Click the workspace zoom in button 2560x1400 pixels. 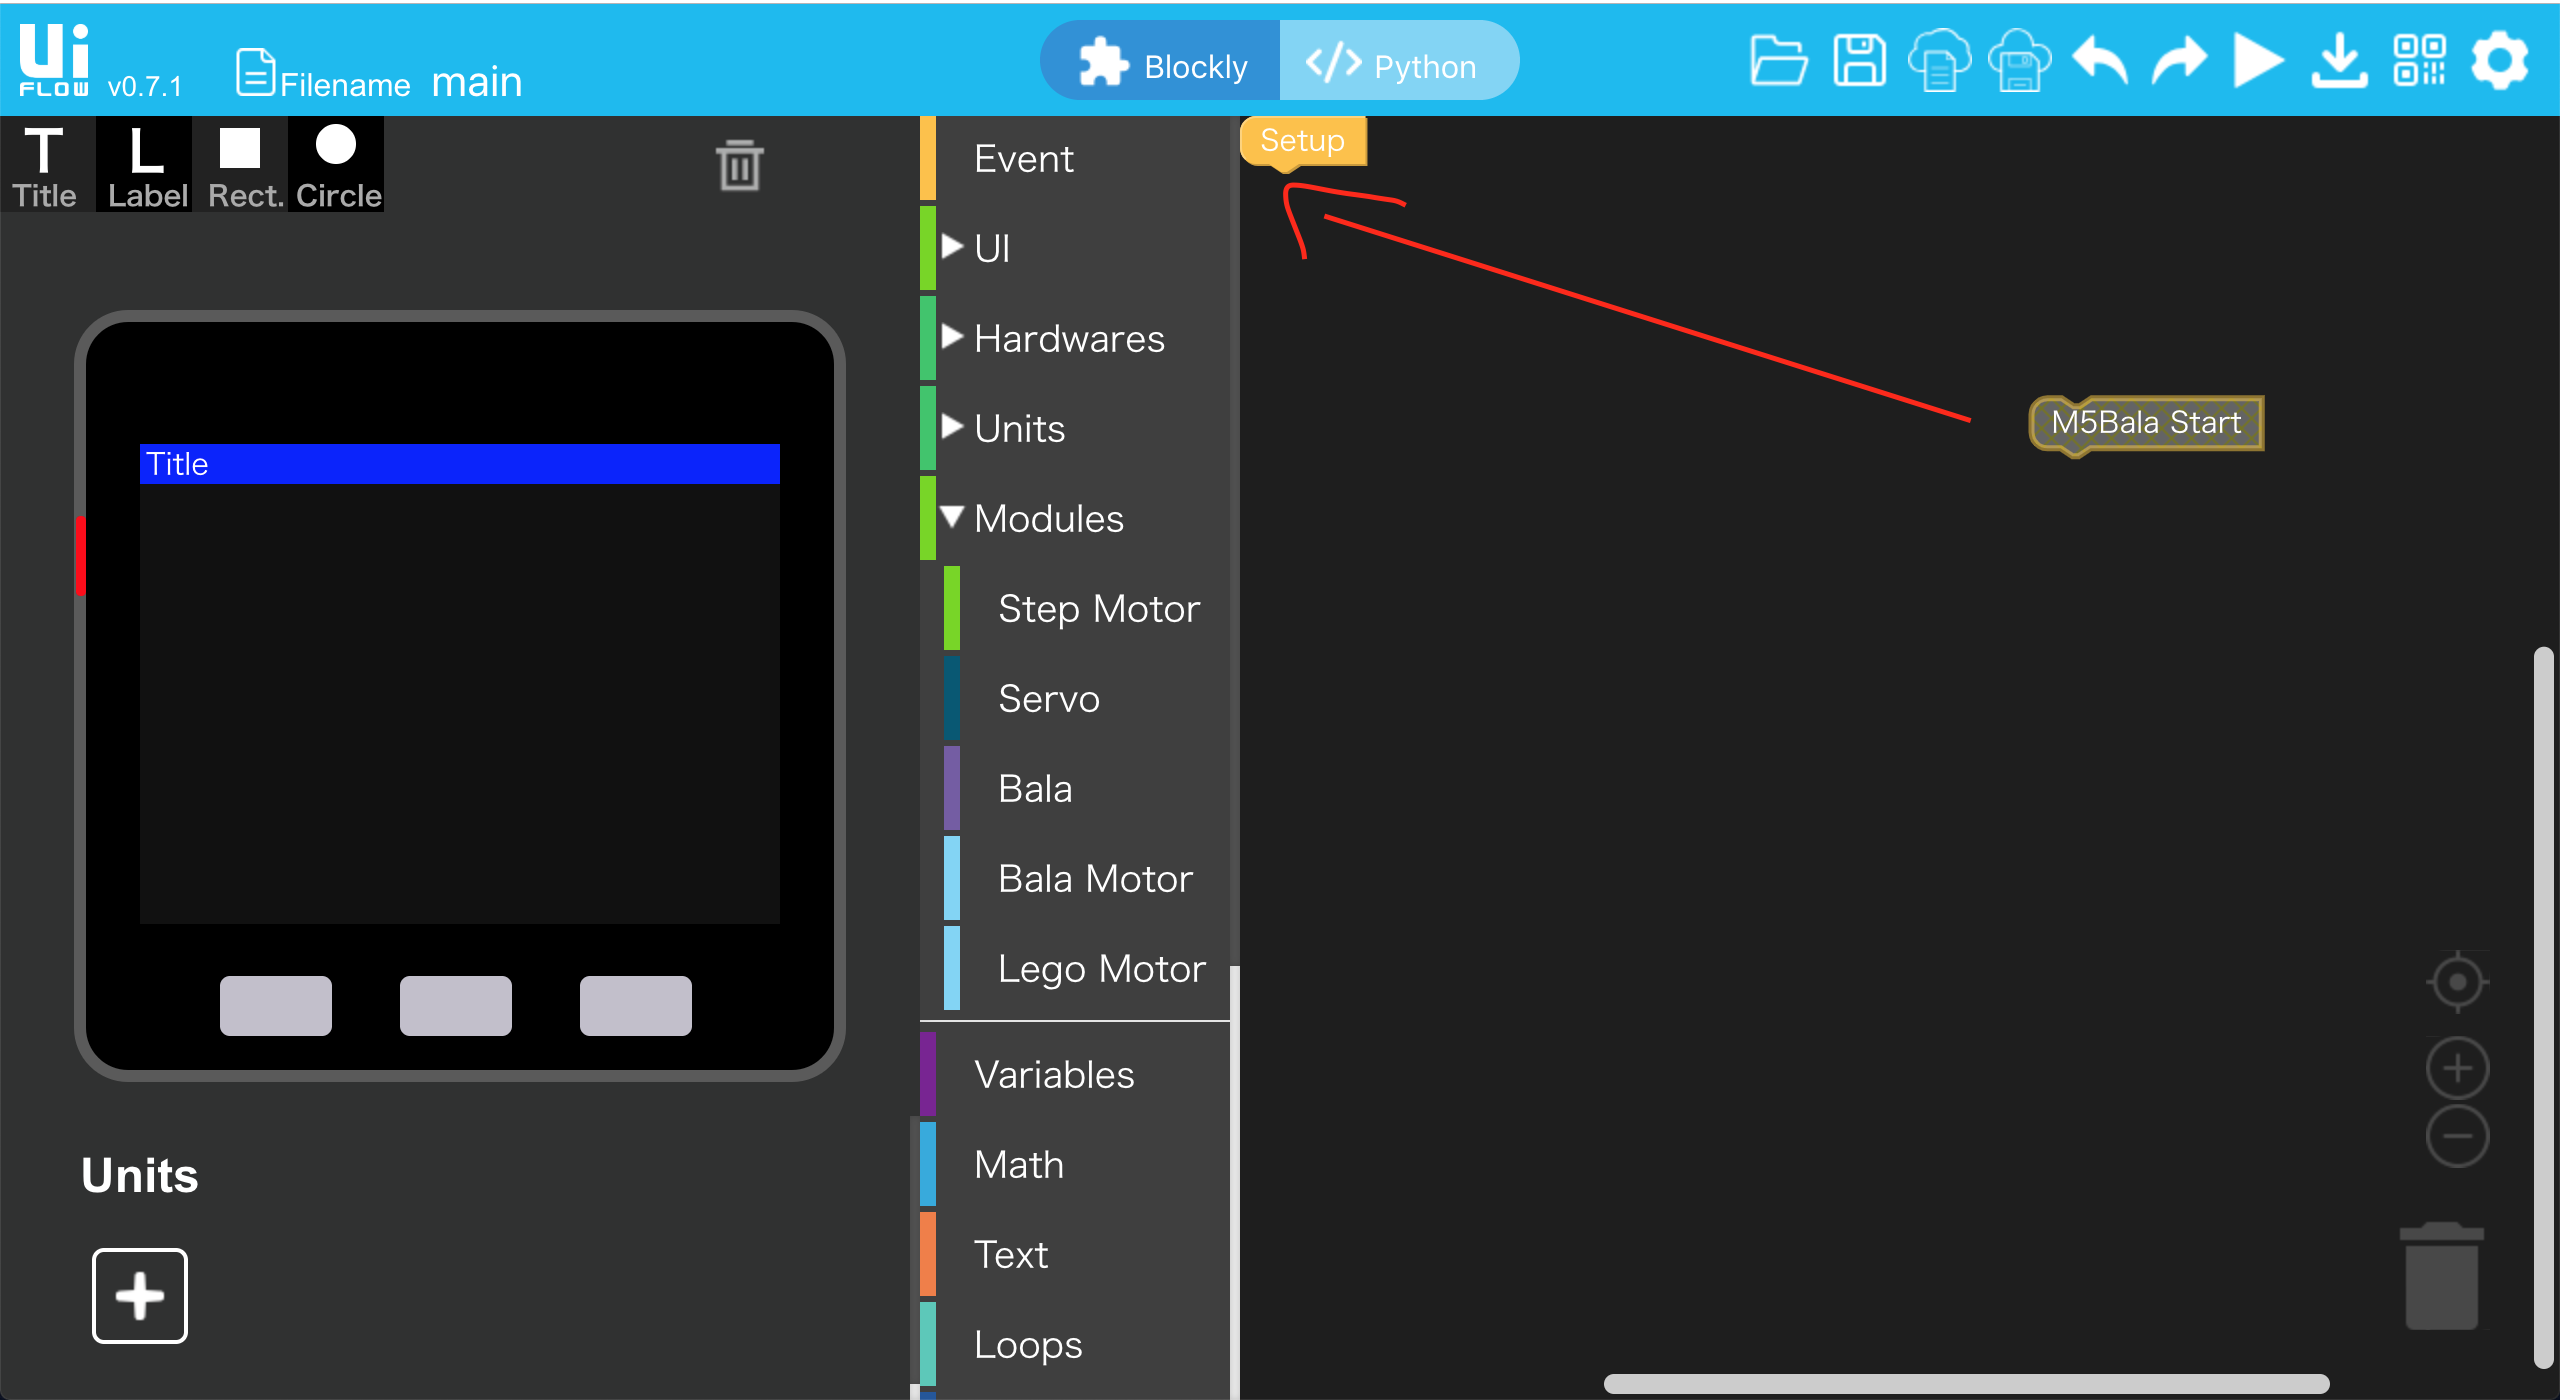tap(2456, 1068)
